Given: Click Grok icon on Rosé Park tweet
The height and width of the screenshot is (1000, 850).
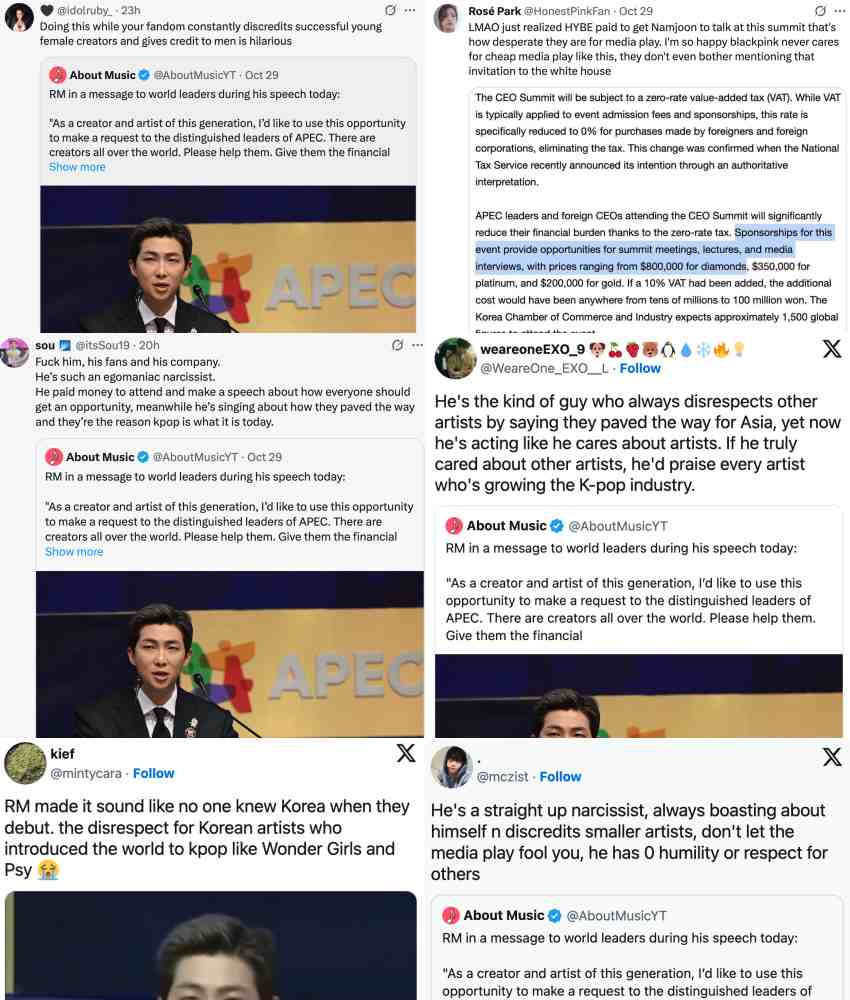Looking at the screenshot, I should [x=821, y=11].
